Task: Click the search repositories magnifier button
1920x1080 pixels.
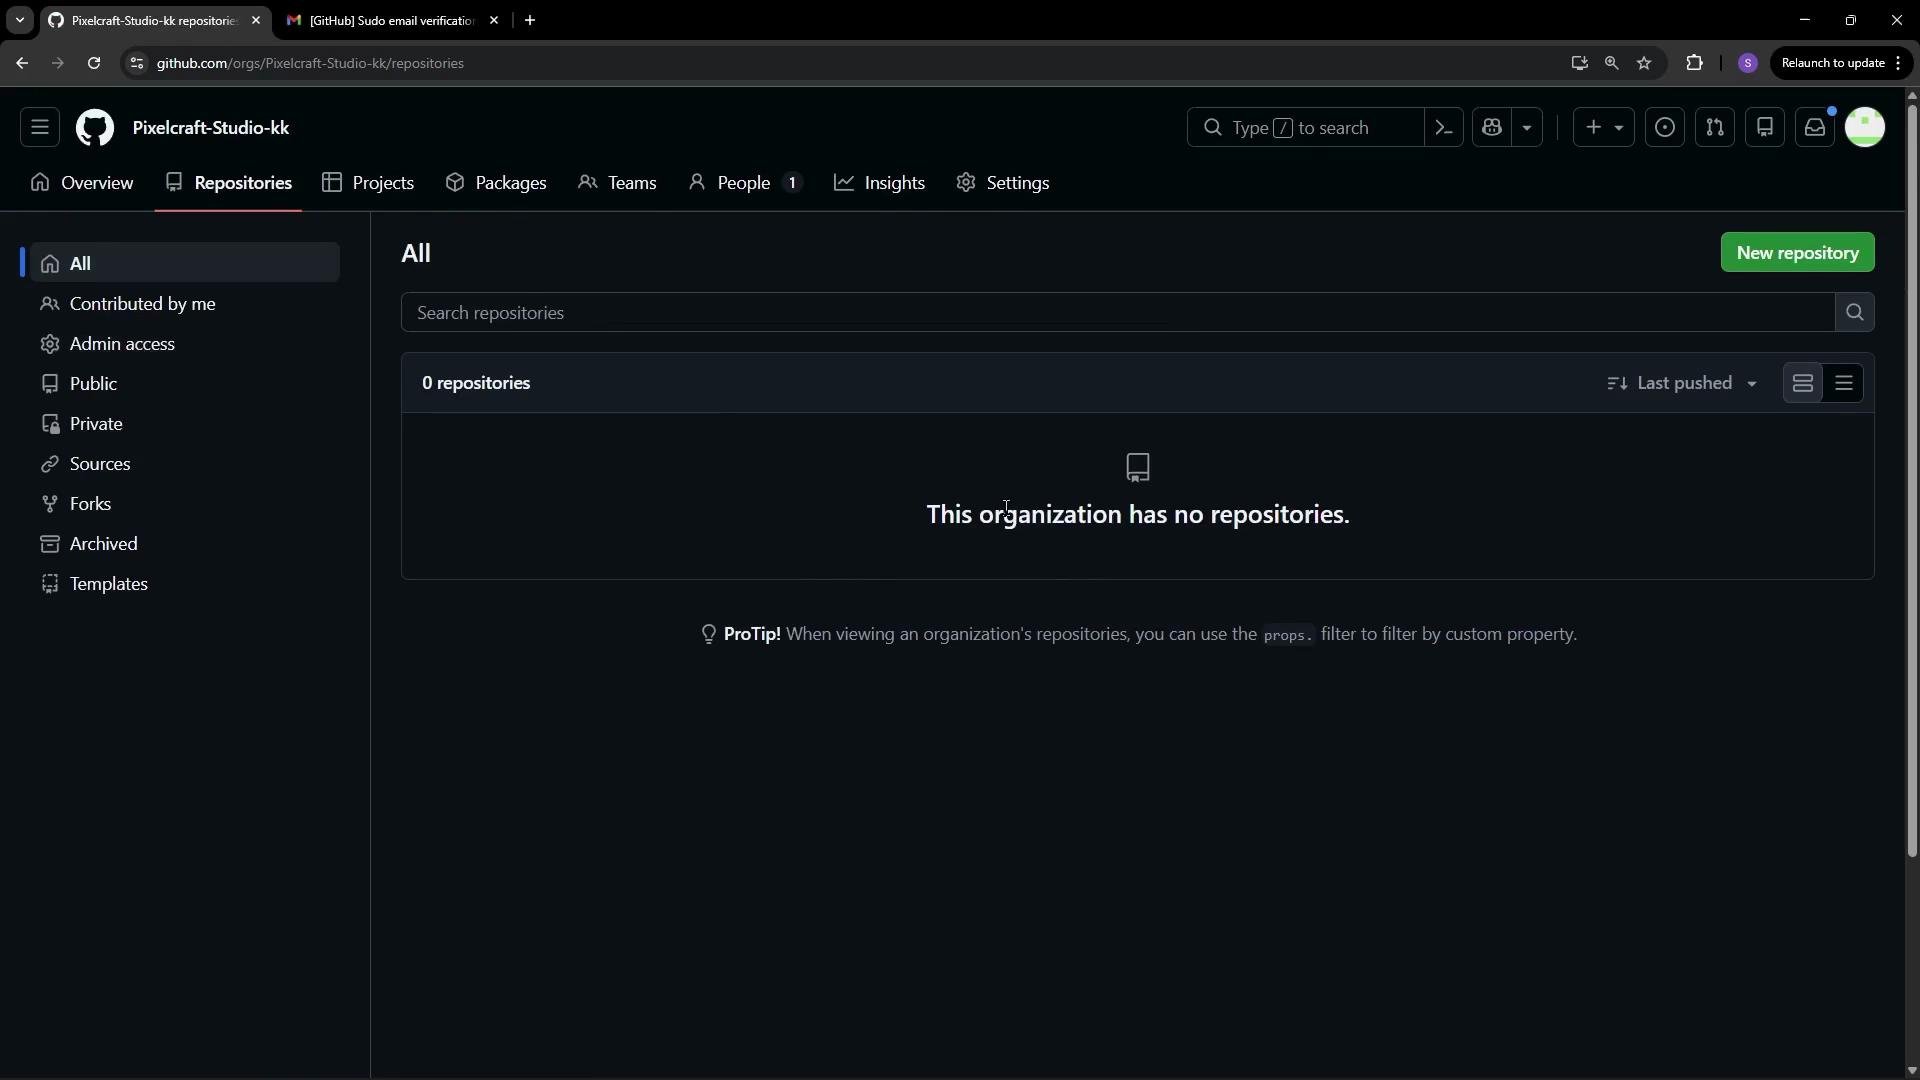Action: click(1855, 313)
